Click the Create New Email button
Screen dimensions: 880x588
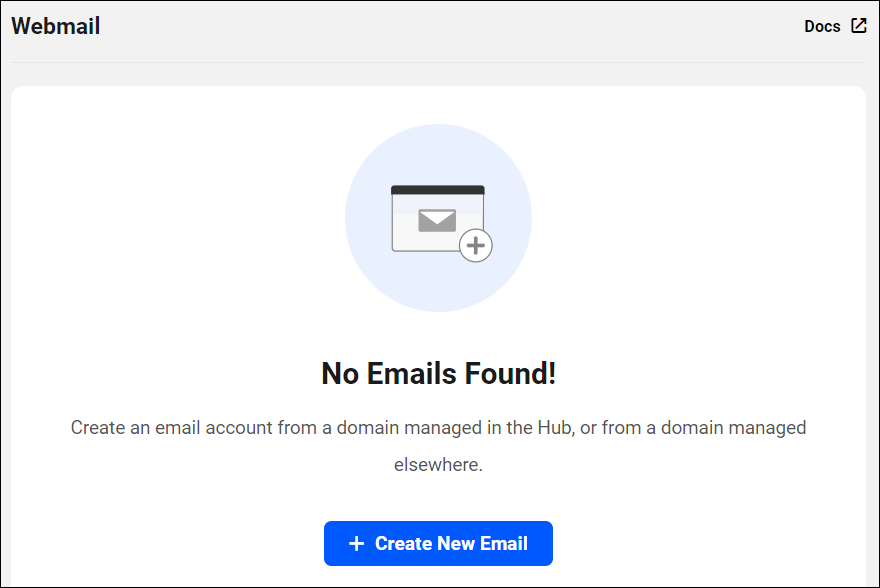[438, 543]
